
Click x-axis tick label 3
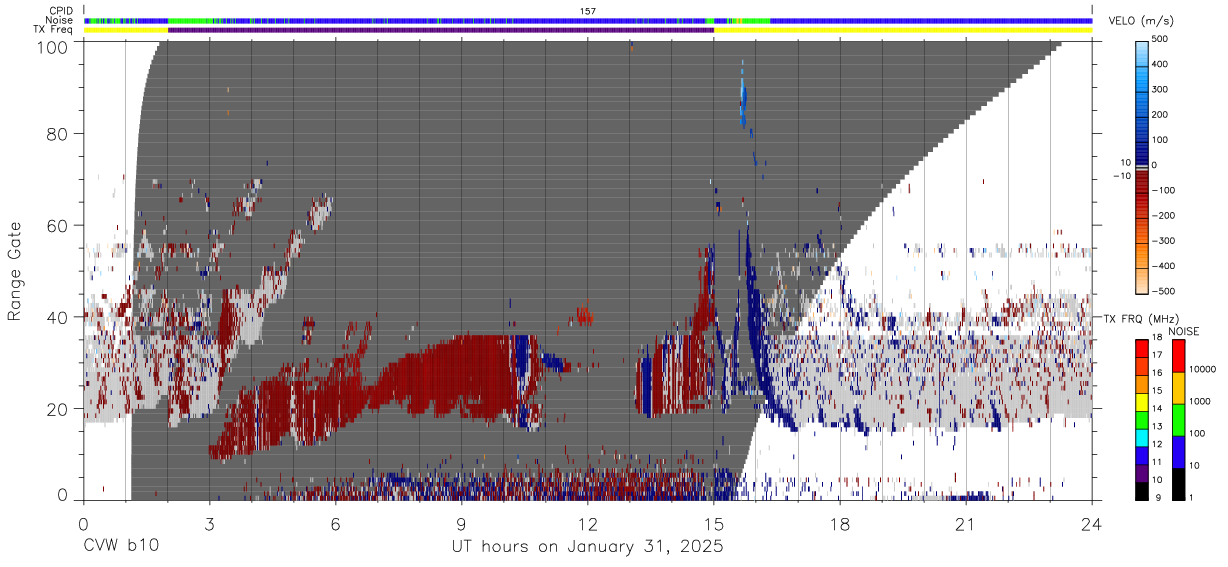click(x=209, y=523)
